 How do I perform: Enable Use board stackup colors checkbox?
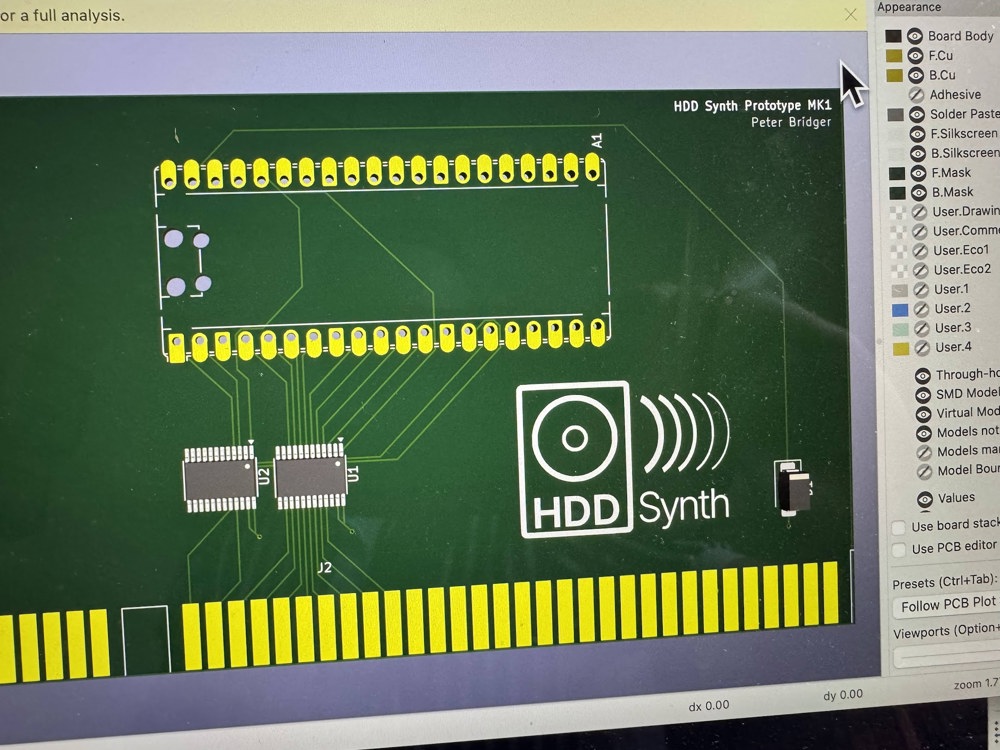tap(899, 527)
